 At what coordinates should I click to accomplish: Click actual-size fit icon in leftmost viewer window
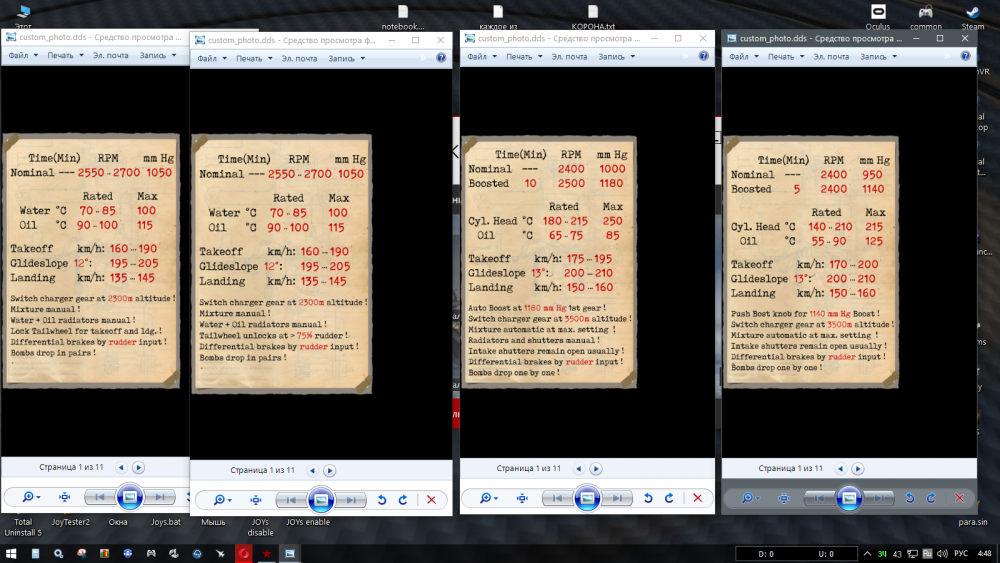coord(64,497)
